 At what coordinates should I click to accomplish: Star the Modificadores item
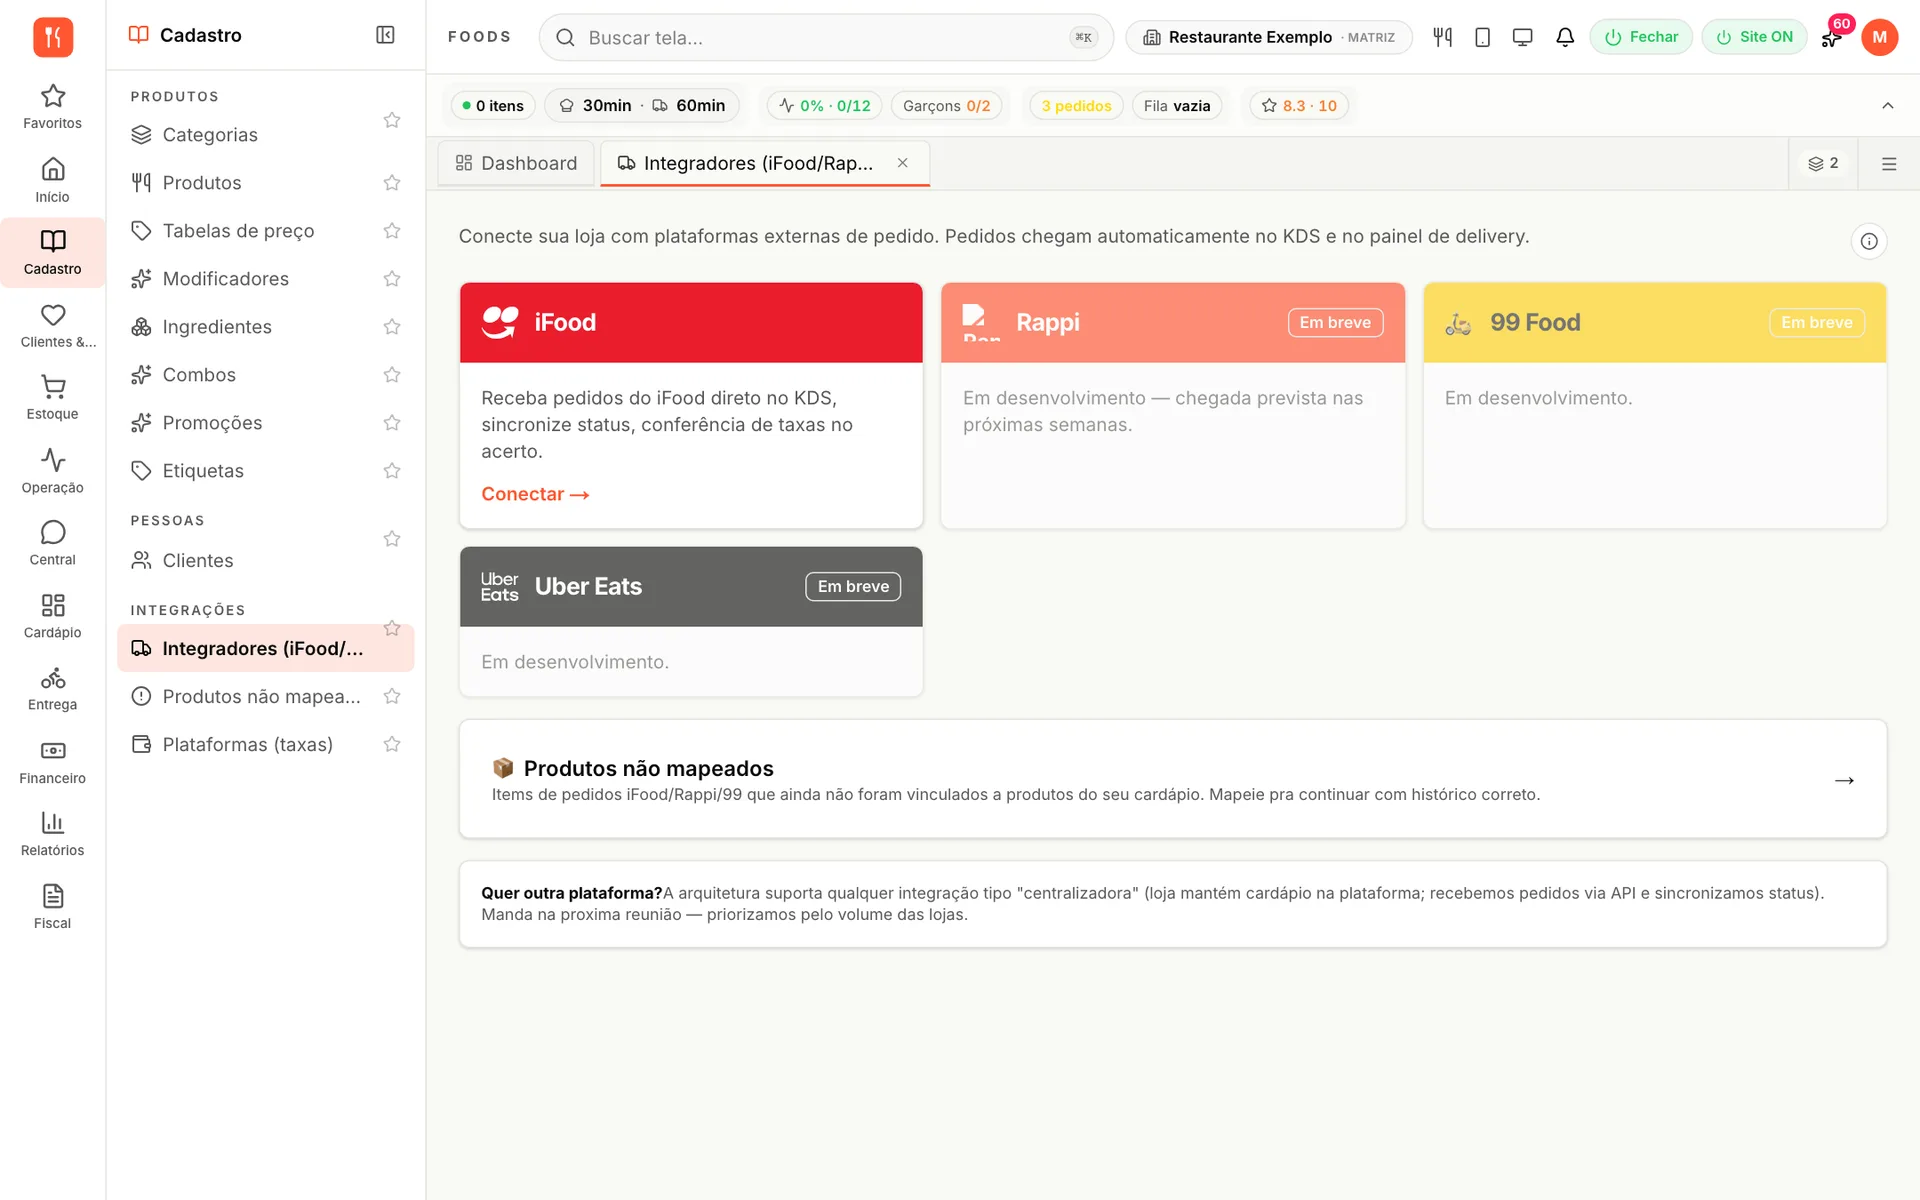(392, 278)
